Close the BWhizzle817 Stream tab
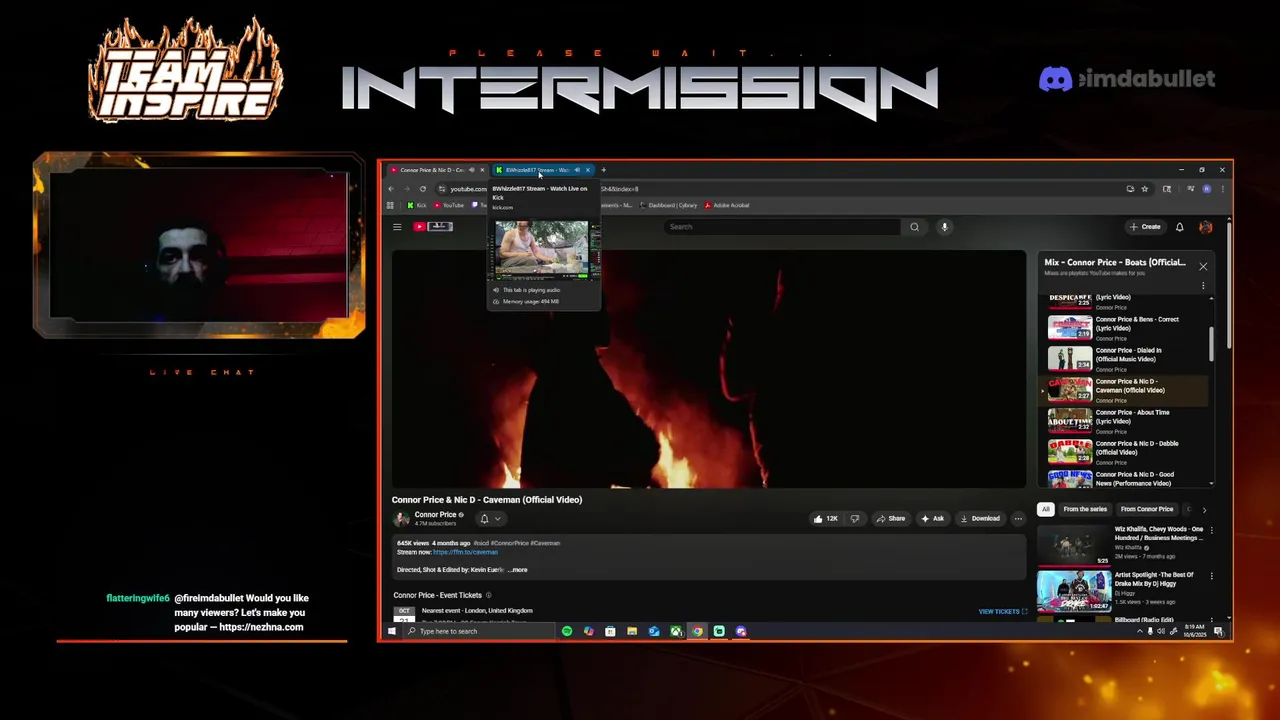 [x=588, y=170]
